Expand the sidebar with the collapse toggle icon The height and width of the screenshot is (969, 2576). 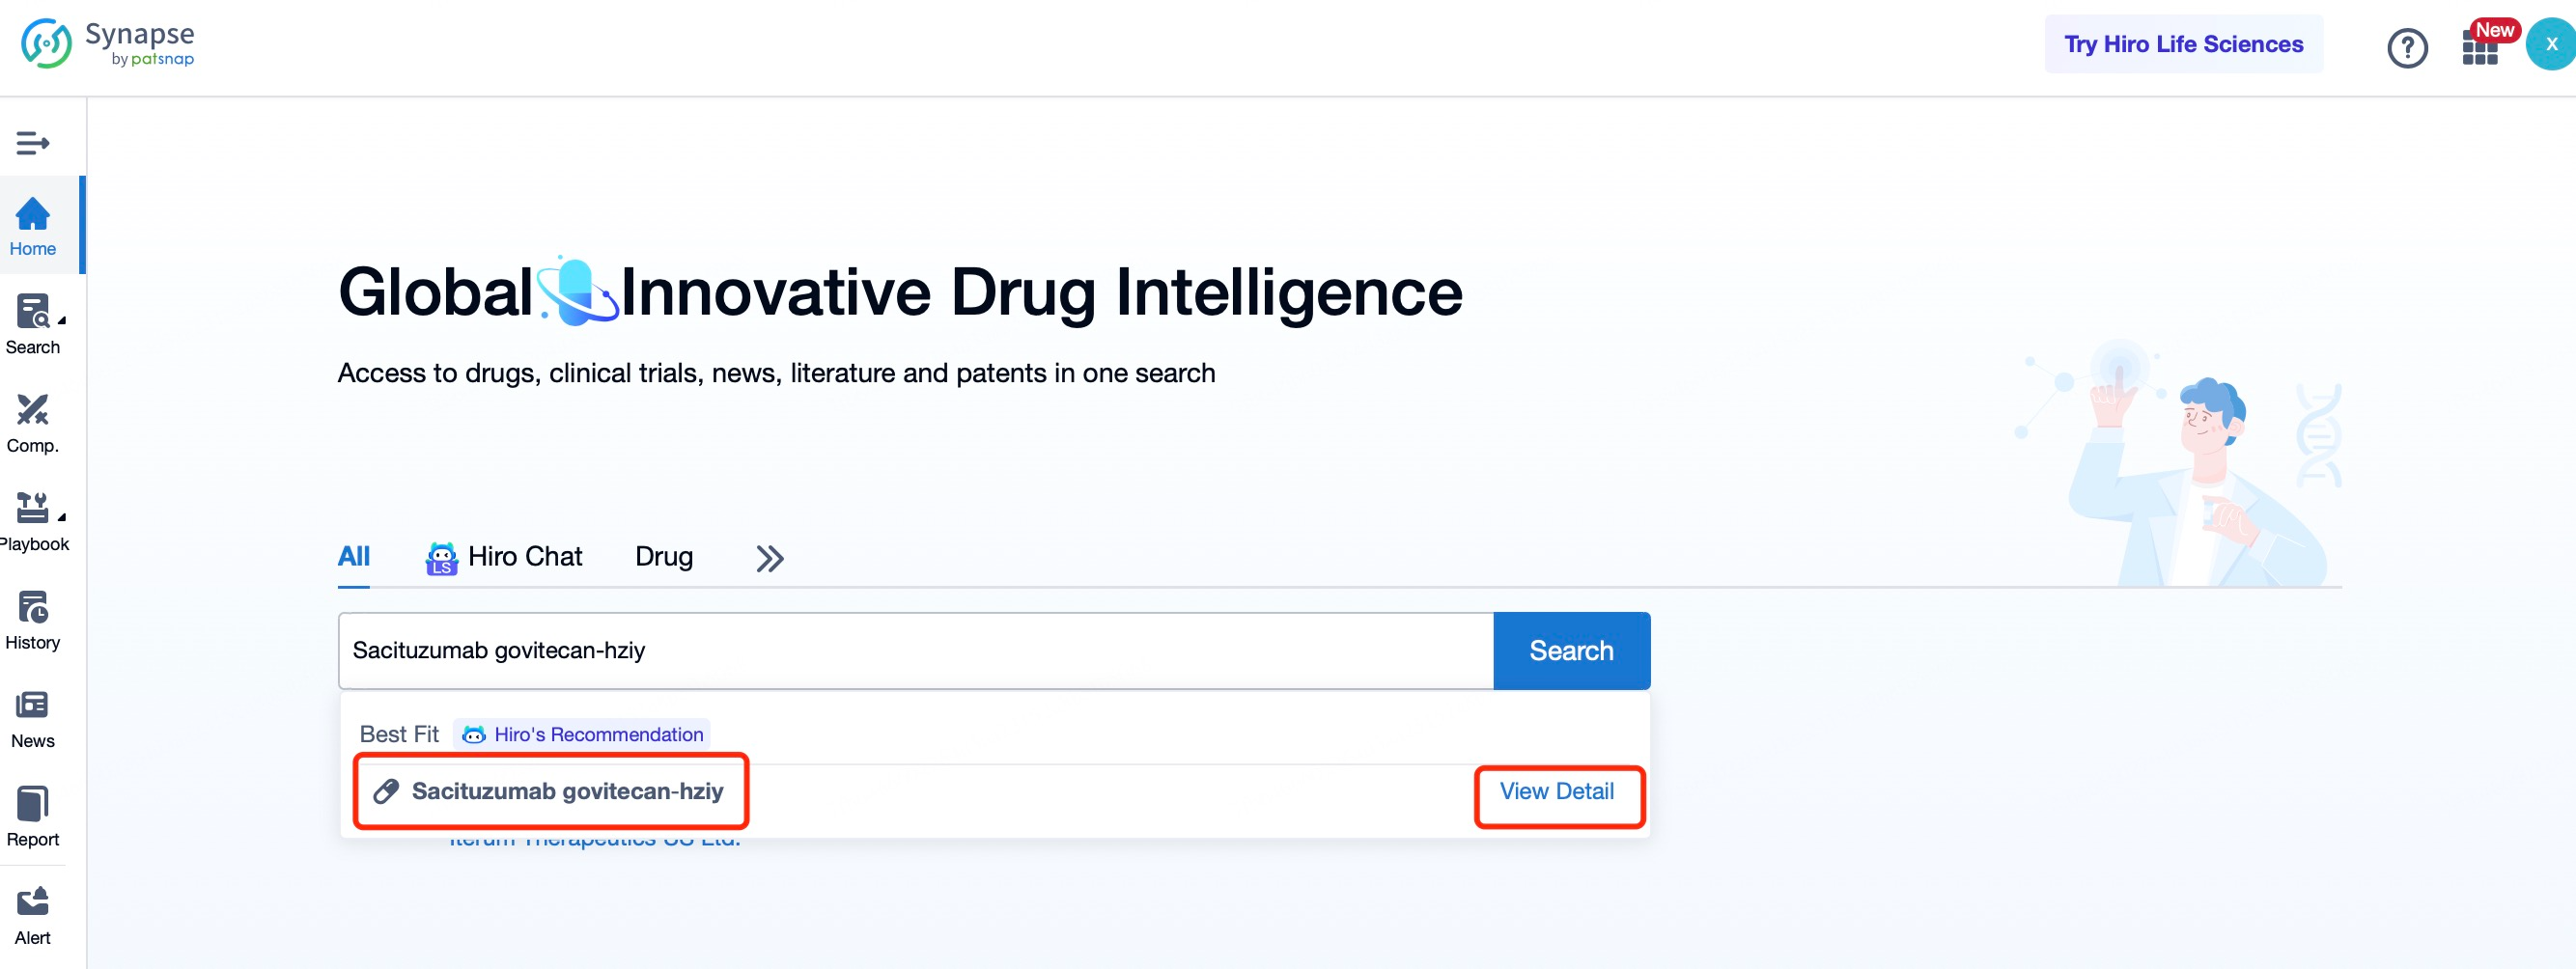pyautogui.click(x=33, y=142)
